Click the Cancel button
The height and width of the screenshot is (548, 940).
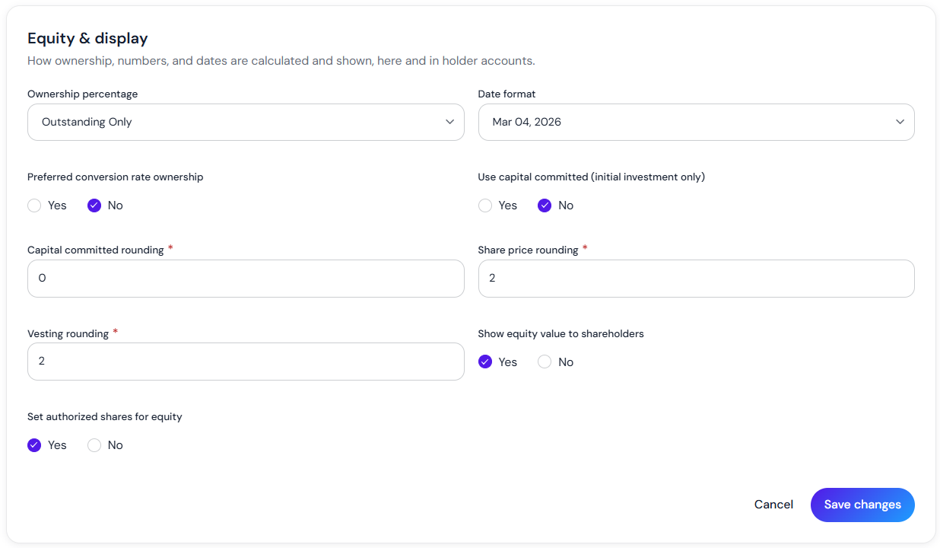[773, 505]
